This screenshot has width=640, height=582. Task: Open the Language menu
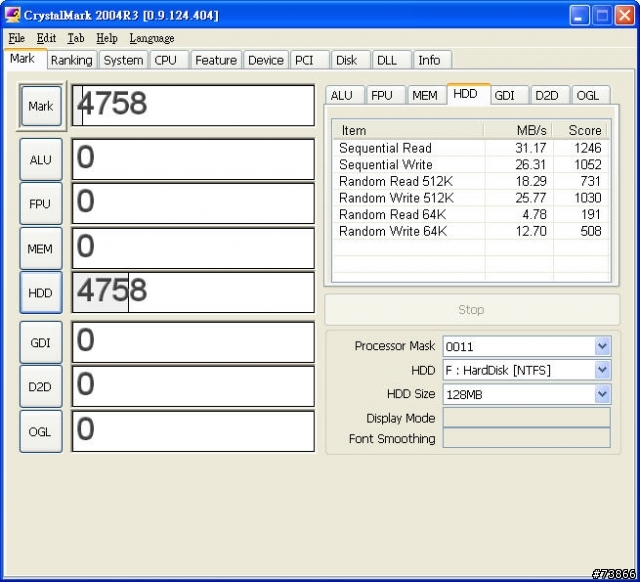(152, 38)
